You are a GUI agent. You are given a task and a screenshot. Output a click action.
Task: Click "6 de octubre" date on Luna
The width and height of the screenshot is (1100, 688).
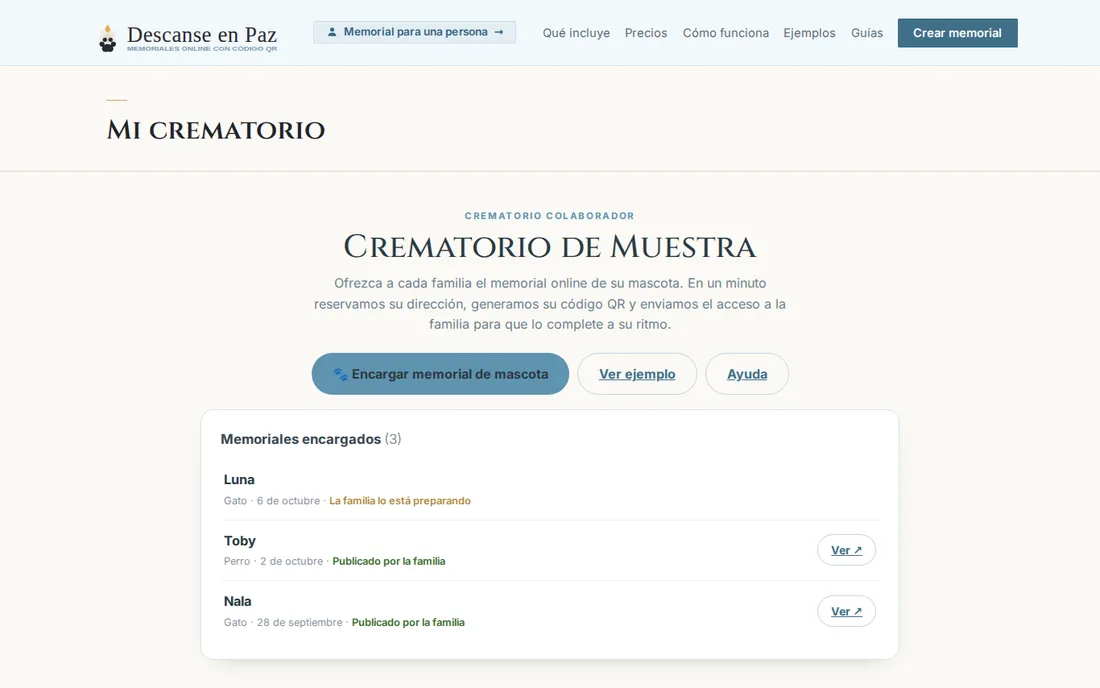click(288, 501)
